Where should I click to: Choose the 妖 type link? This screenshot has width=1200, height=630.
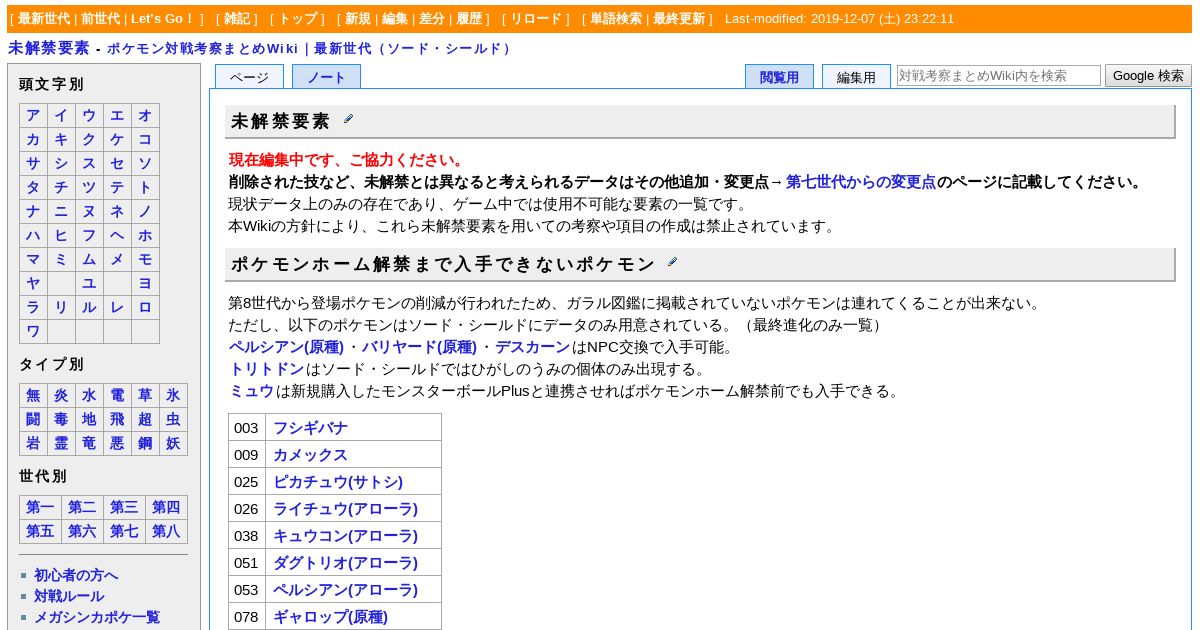tap(173, 443)
